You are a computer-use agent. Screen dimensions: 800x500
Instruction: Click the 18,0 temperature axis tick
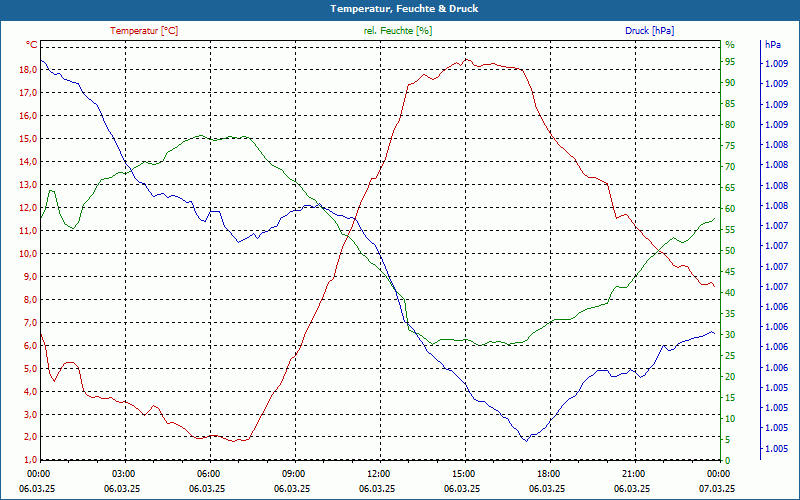[x=28, y=69]
